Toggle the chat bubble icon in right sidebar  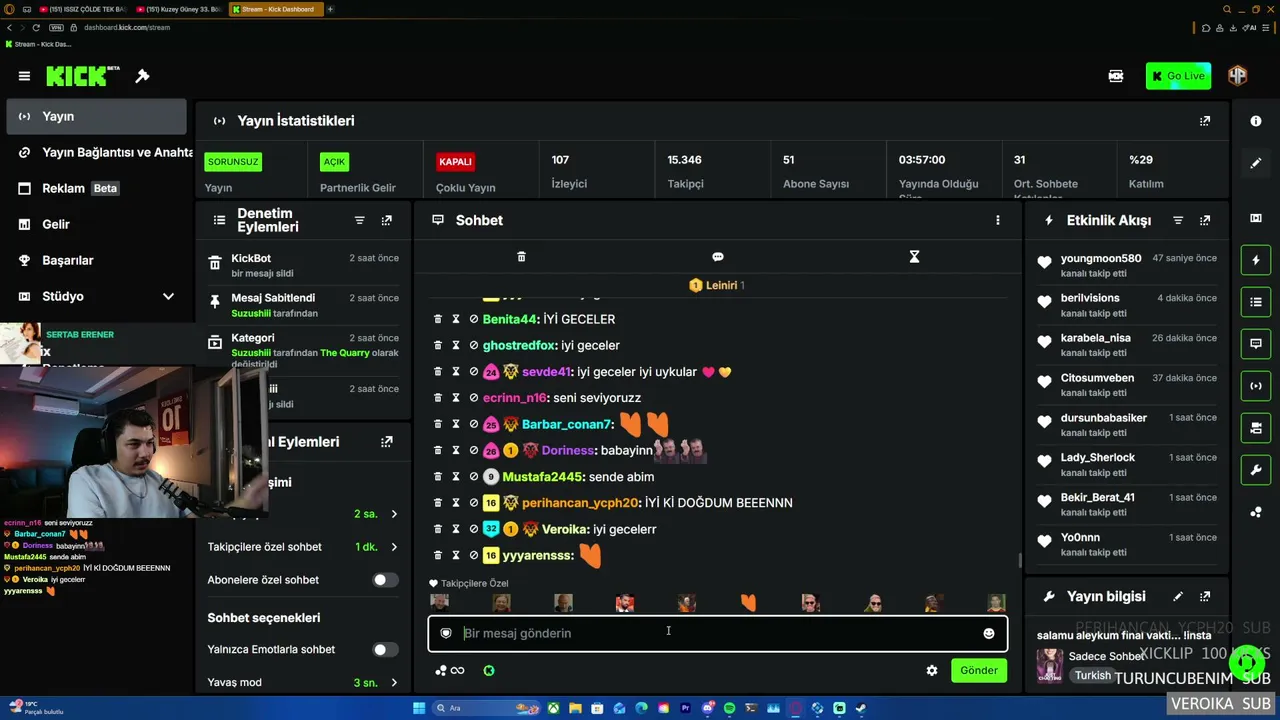1256,344
